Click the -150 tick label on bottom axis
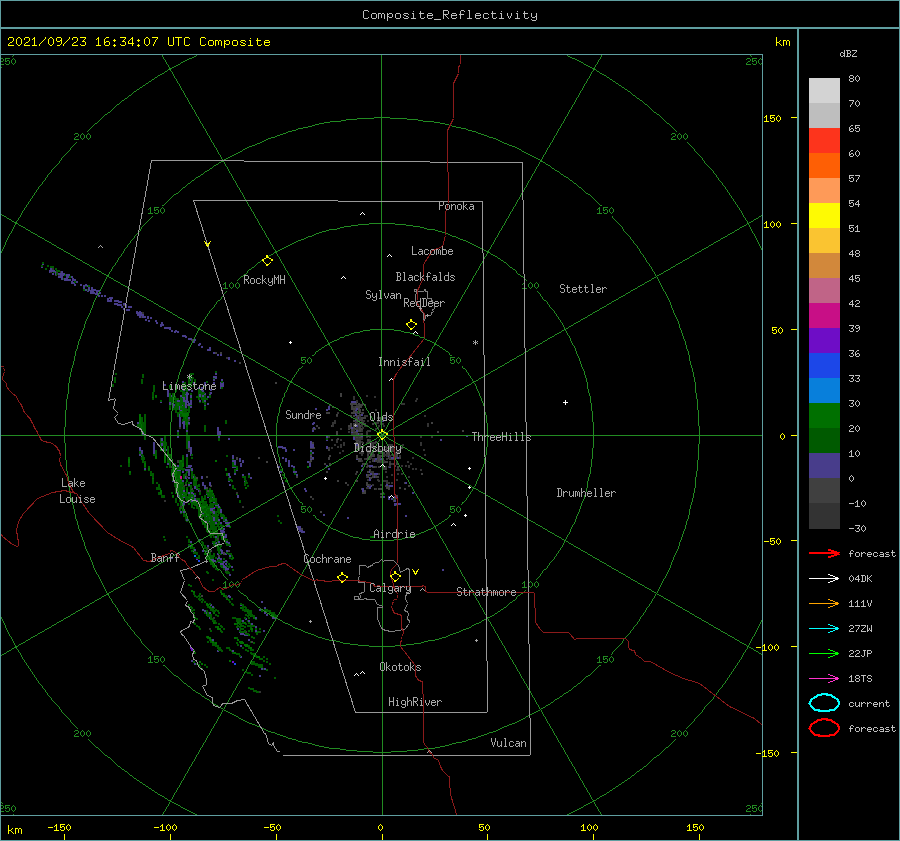The width and height of the screenshot is (900, 841). click(59, 827)
